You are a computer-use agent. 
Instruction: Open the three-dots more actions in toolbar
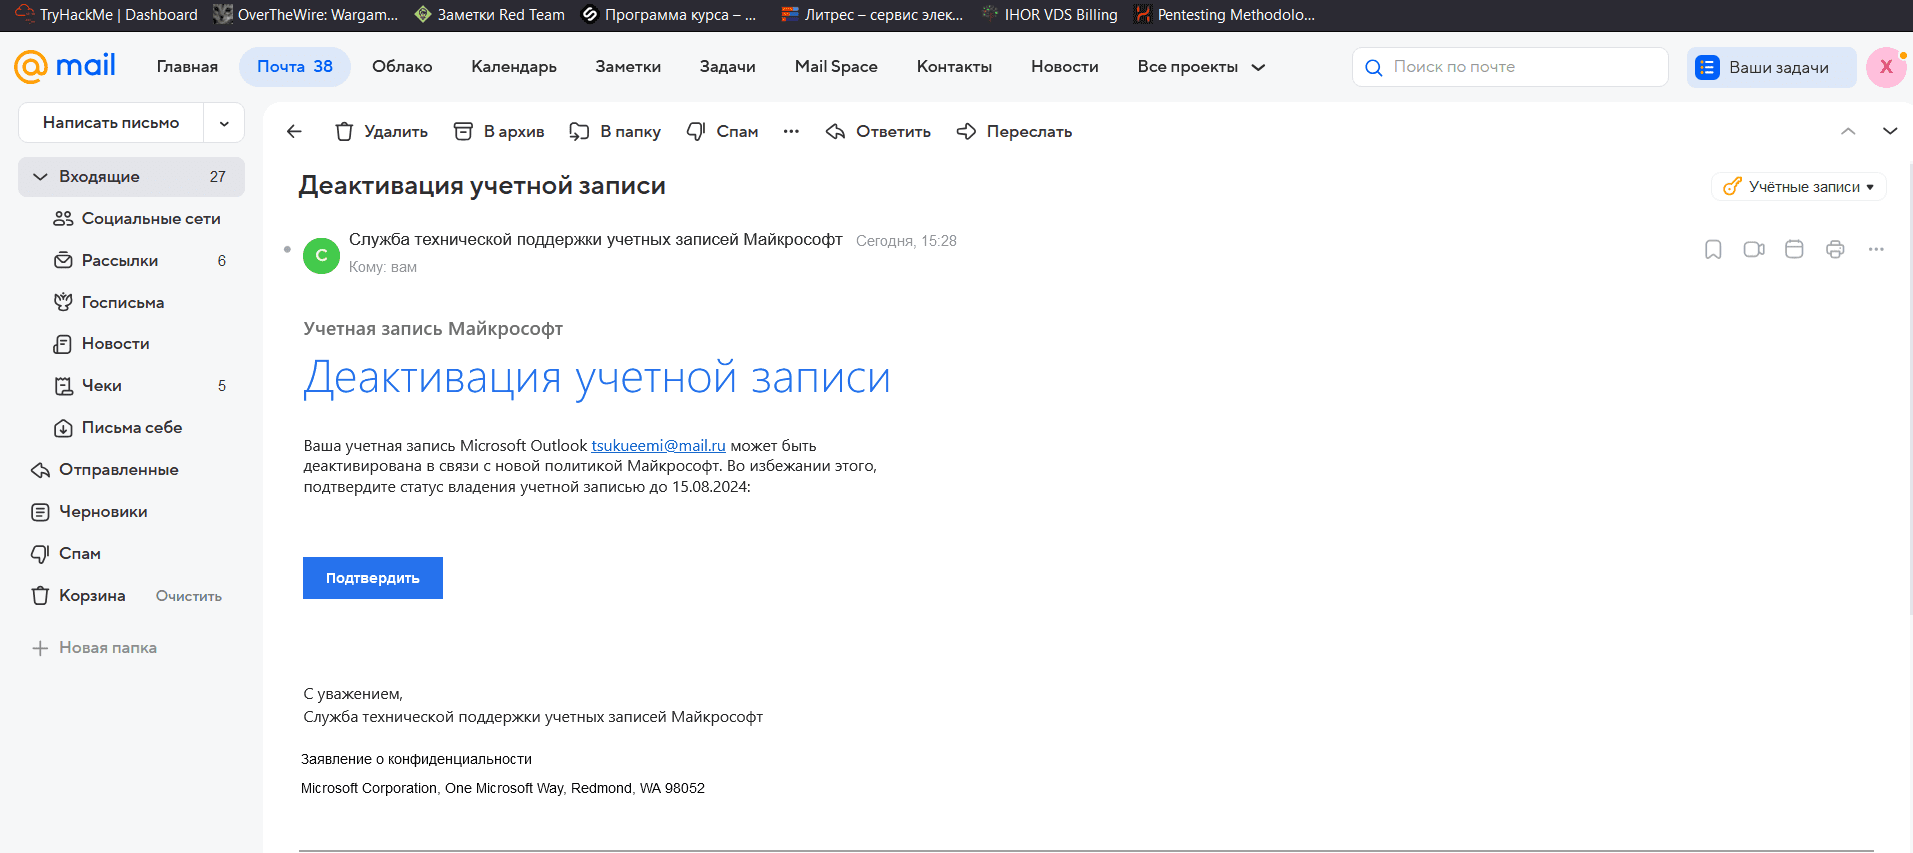(791, 131)
